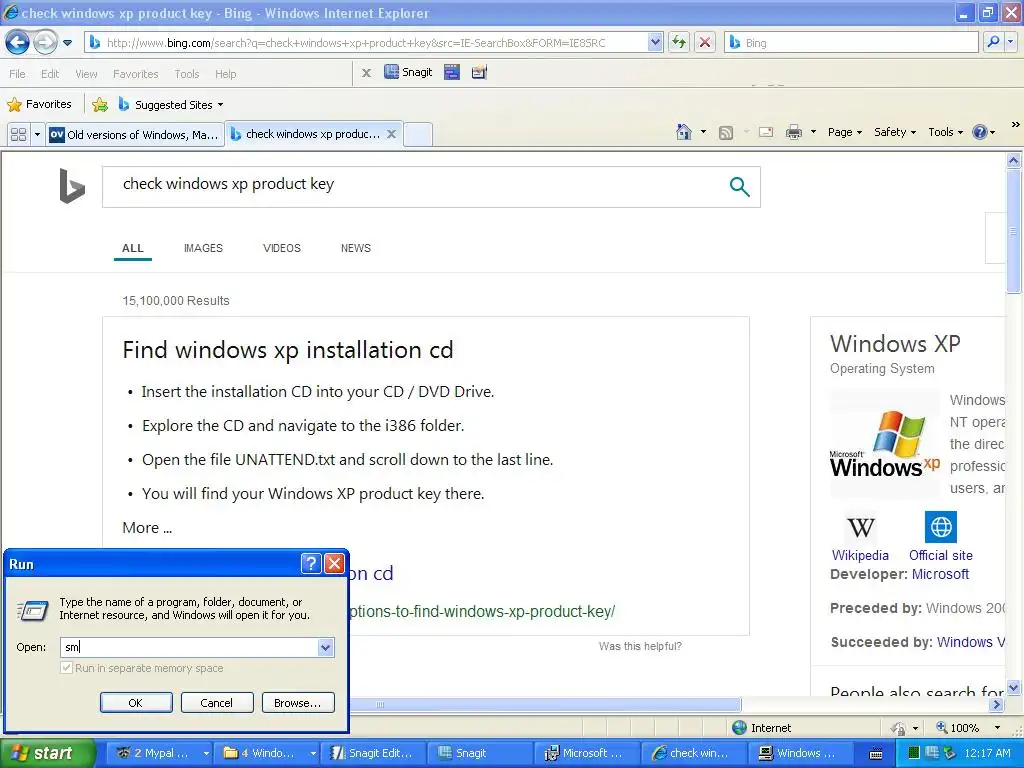The width and height of the screenshot is (1024, 768).
Task: Close the Snagit toolbar with its x
Action: pos(366,72)
